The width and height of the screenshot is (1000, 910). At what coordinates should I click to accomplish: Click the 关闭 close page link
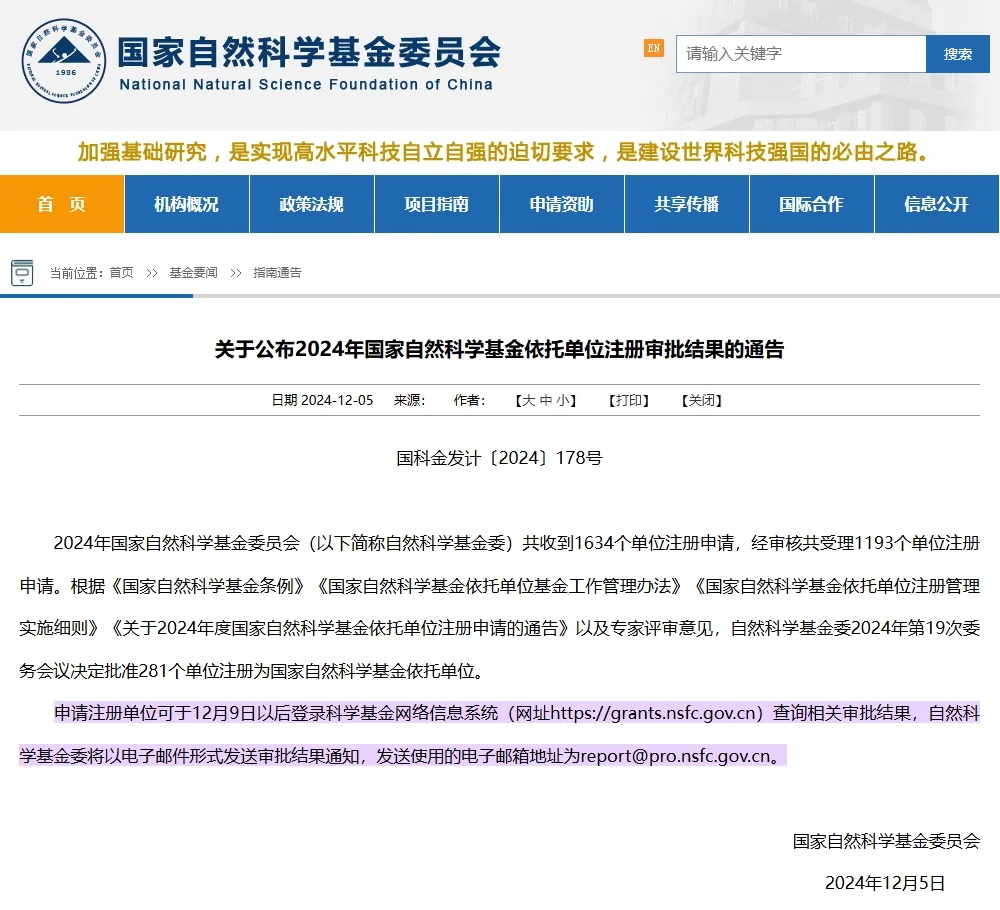pos(701,400)
